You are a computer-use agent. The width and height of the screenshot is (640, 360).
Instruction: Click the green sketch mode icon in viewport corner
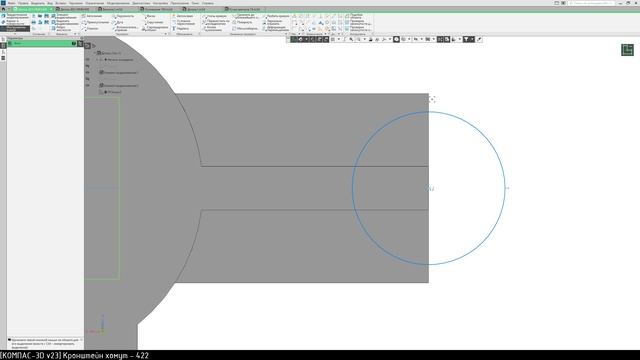pos(627,50)
